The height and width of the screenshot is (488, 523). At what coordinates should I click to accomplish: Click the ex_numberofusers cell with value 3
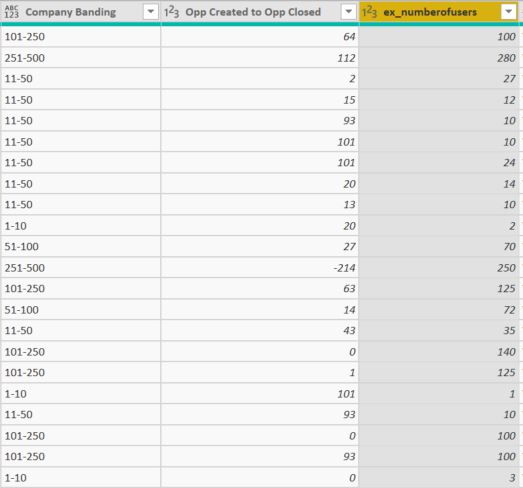pyautogui.click(x=439, y=478)
